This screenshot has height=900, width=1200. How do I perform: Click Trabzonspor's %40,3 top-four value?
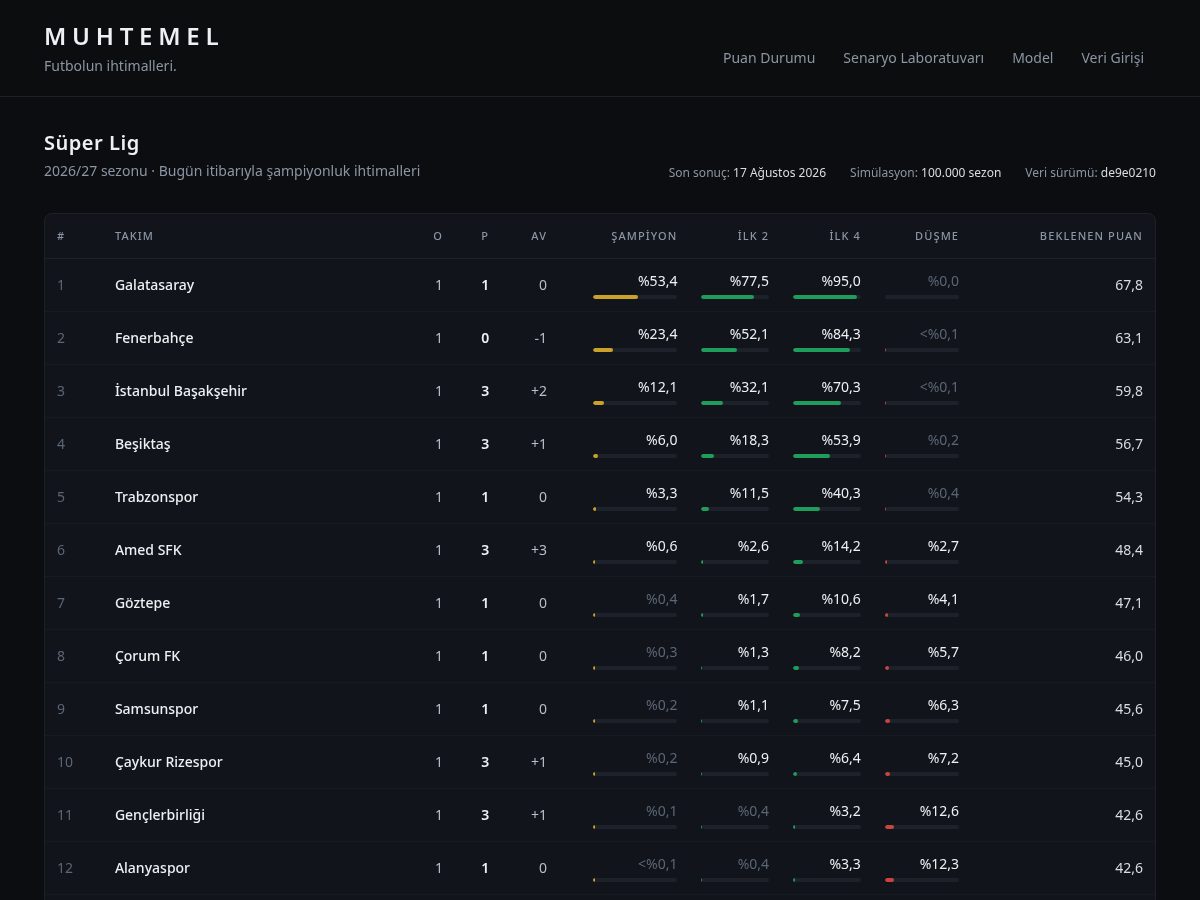pos(841,493)
